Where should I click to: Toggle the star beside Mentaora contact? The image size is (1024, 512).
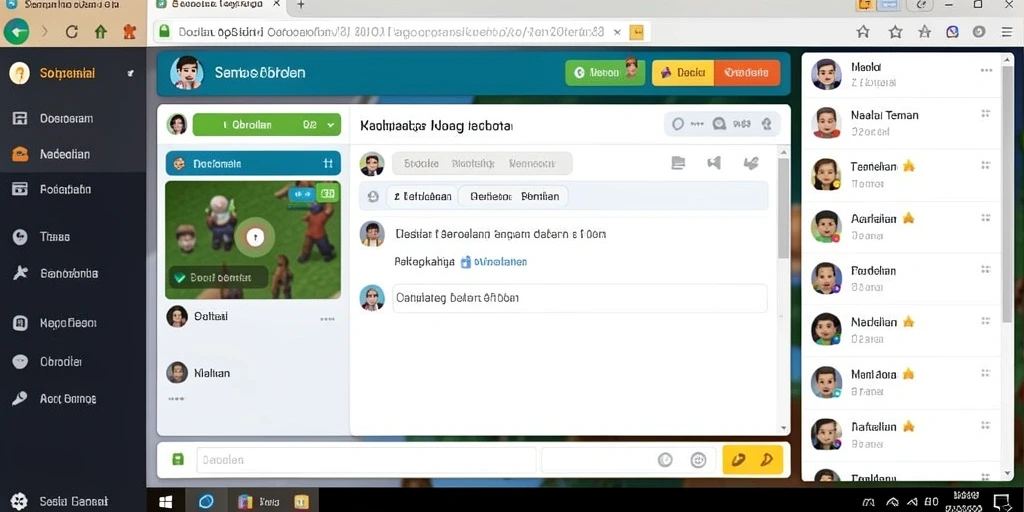pyautogui.click(x=908, y=374)
